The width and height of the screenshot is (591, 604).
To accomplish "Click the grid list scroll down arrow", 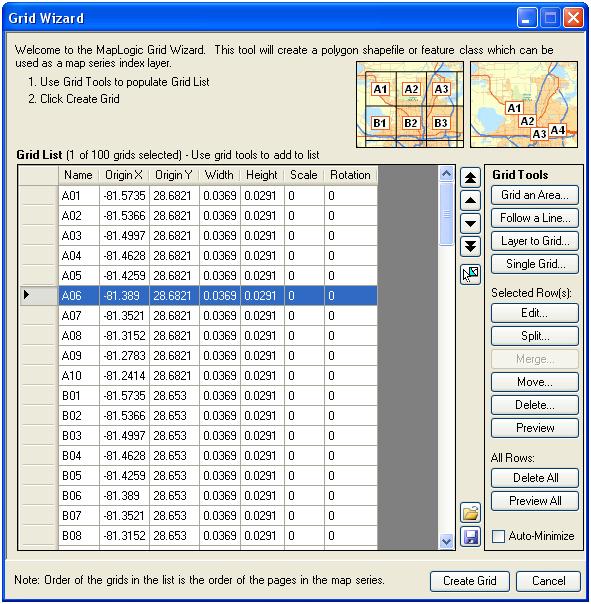I will pyautogui.click(x=446, y=542).
